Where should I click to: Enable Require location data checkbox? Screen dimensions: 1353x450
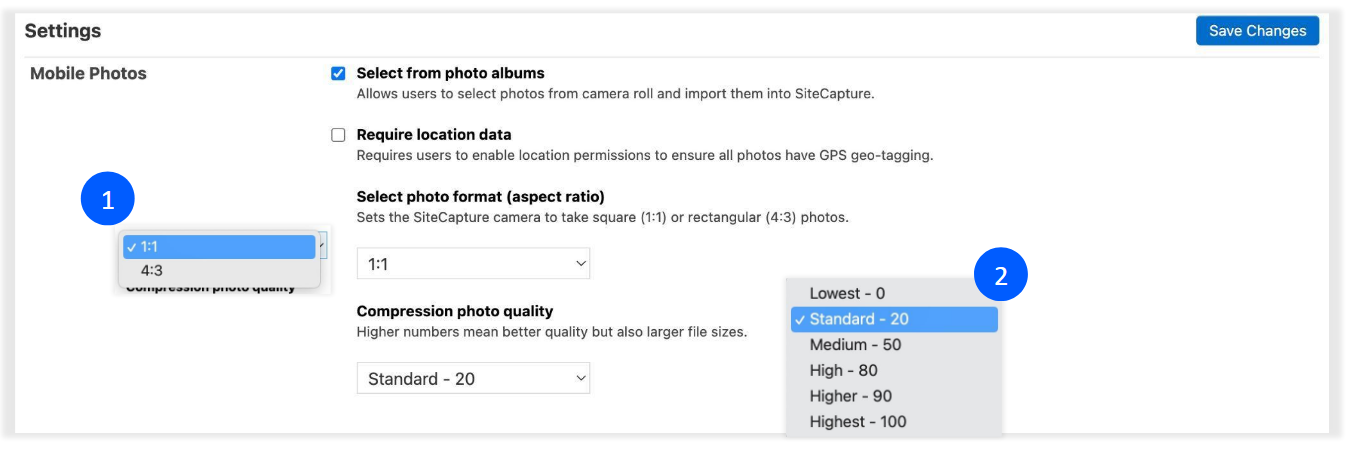[338, 135]
